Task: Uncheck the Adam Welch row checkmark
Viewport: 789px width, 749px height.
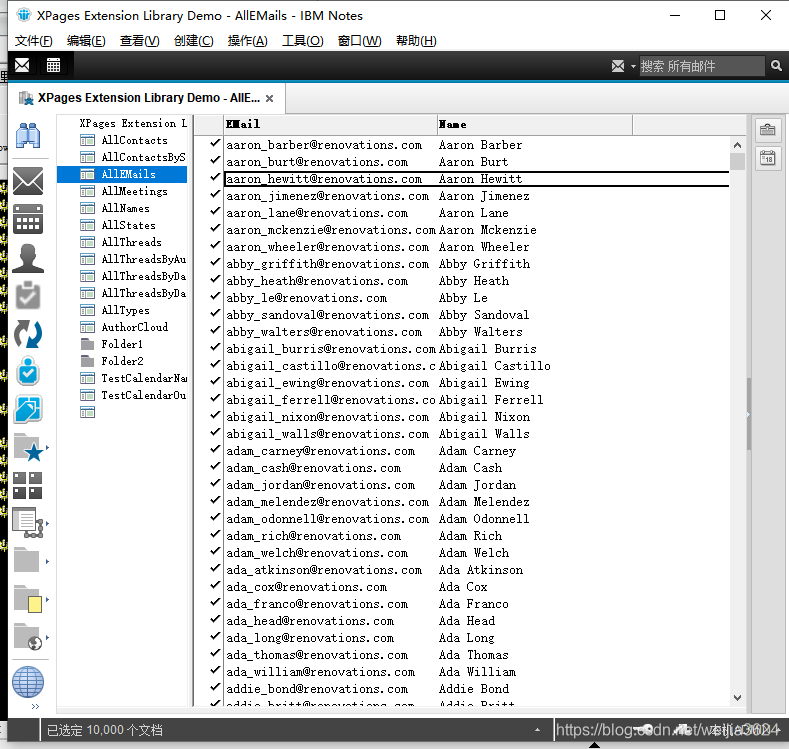Action: (x=215, y=551)
